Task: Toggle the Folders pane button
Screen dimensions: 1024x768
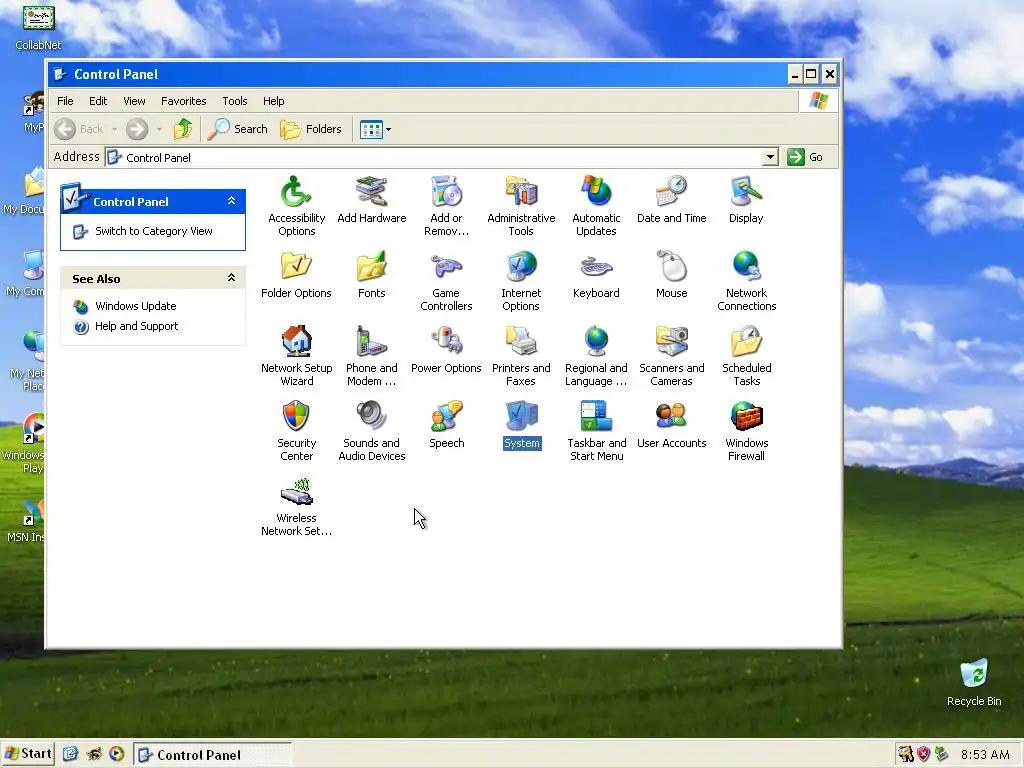Action: (311, 129)
